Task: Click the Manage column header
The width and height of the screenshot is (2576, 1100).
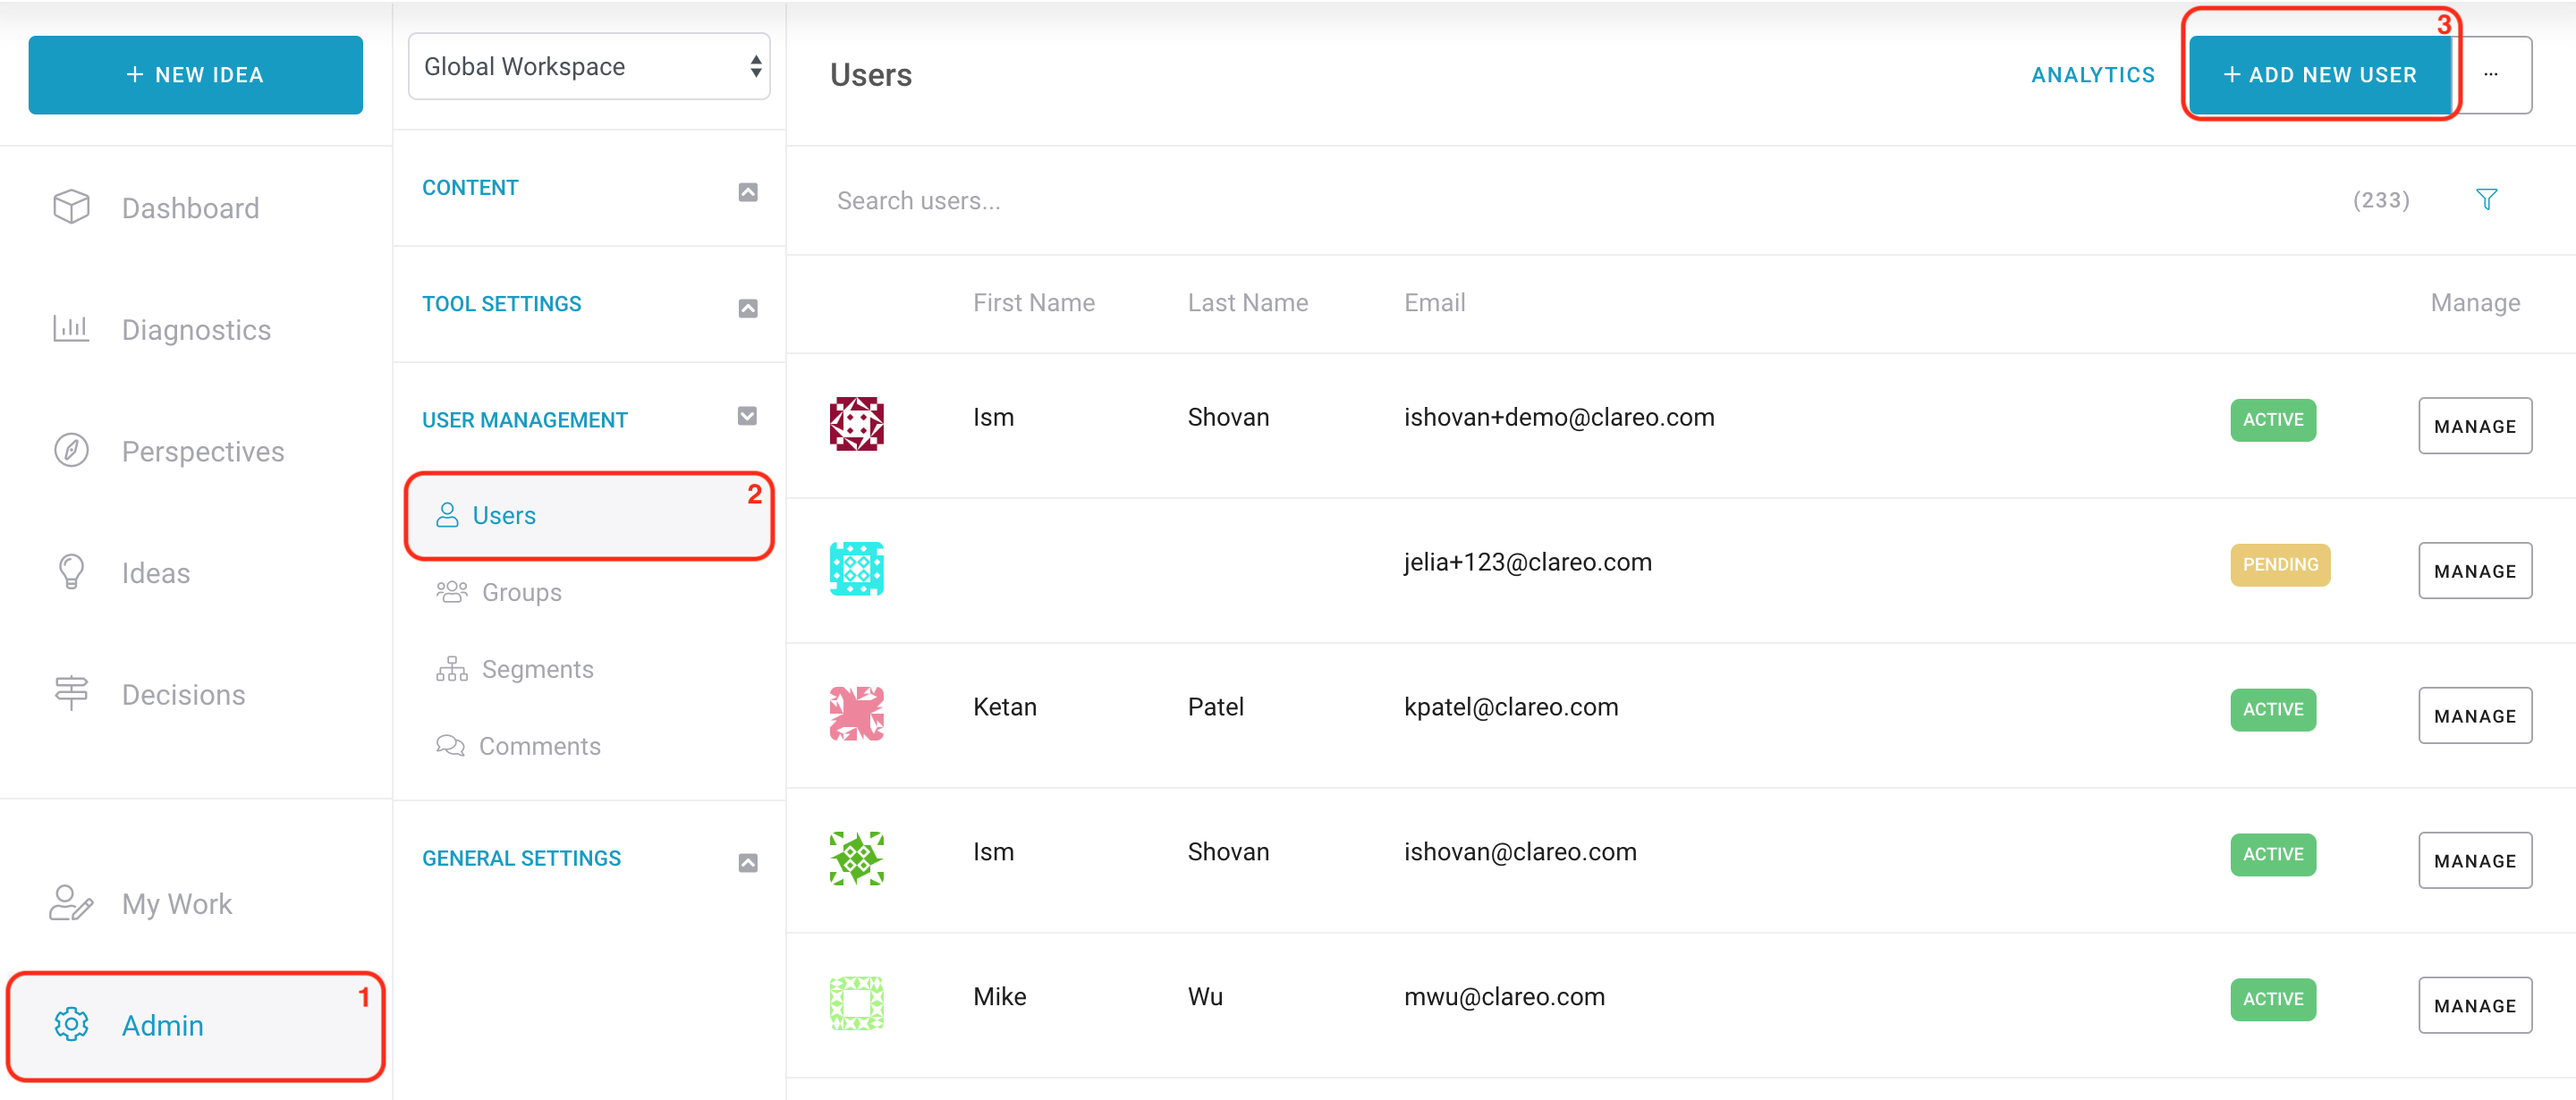Action: (2475, 303)
